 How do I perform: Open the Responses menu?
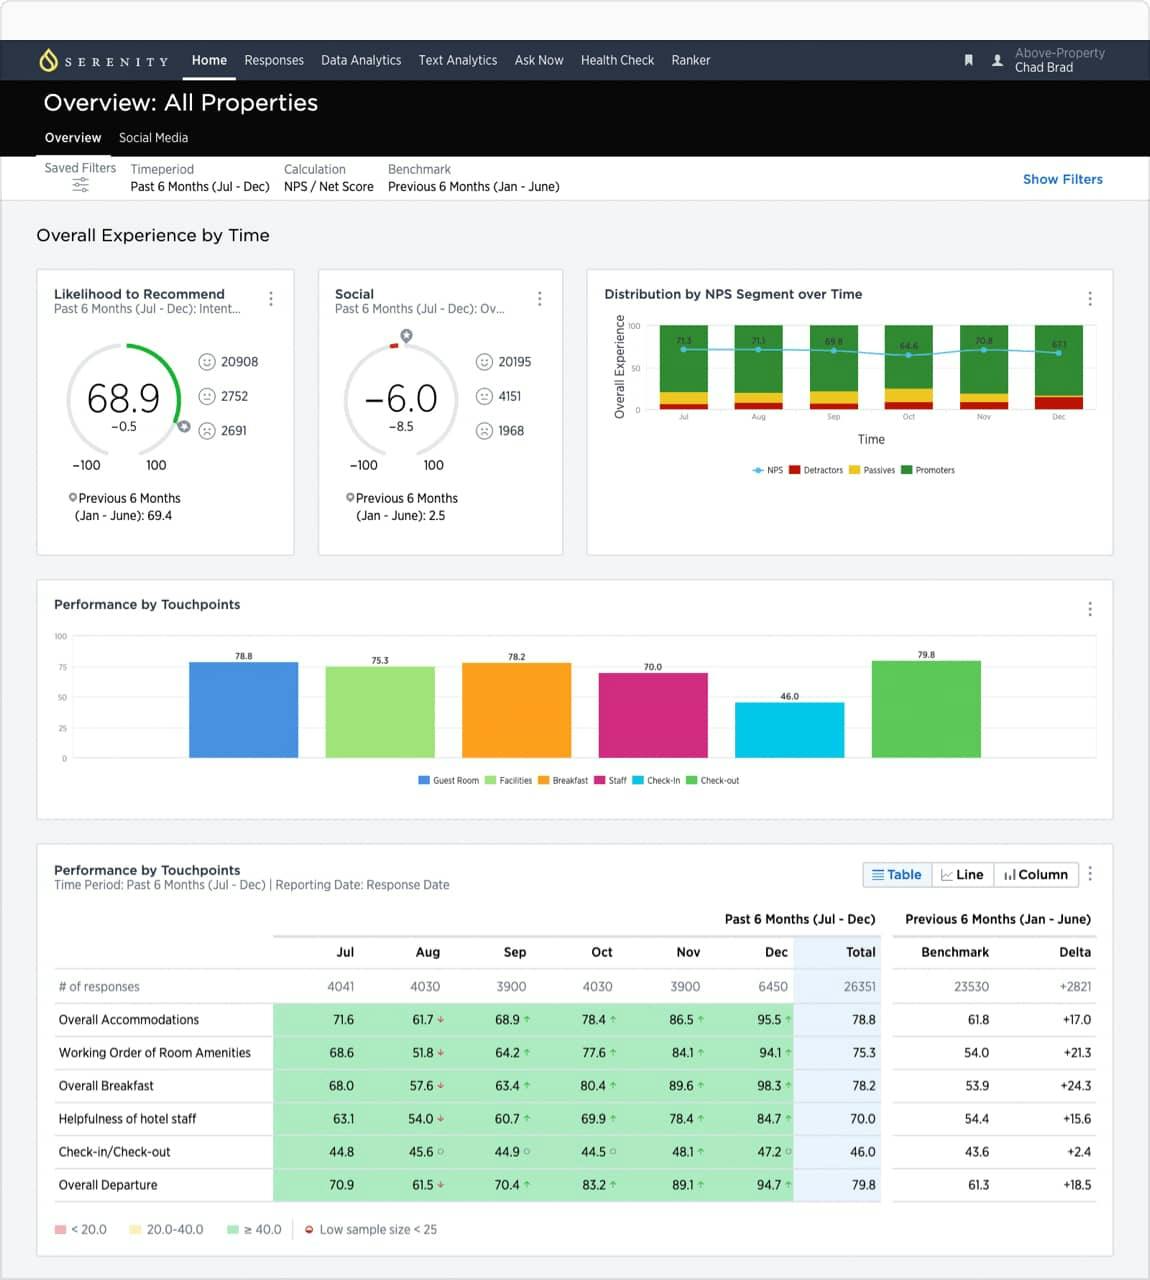tap(274, 60)
